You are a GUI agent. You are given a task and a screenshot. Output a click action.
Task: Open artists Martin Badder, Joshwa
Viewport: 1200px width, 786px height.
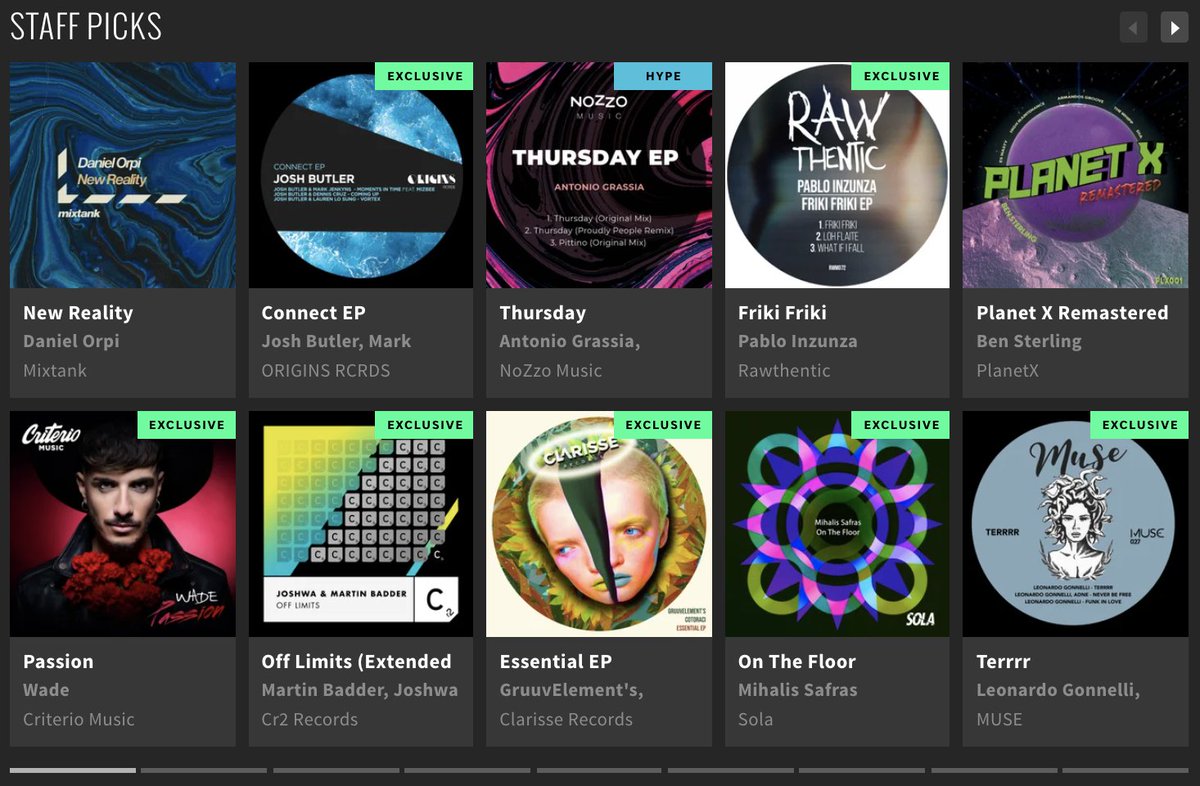click(360, 690)
